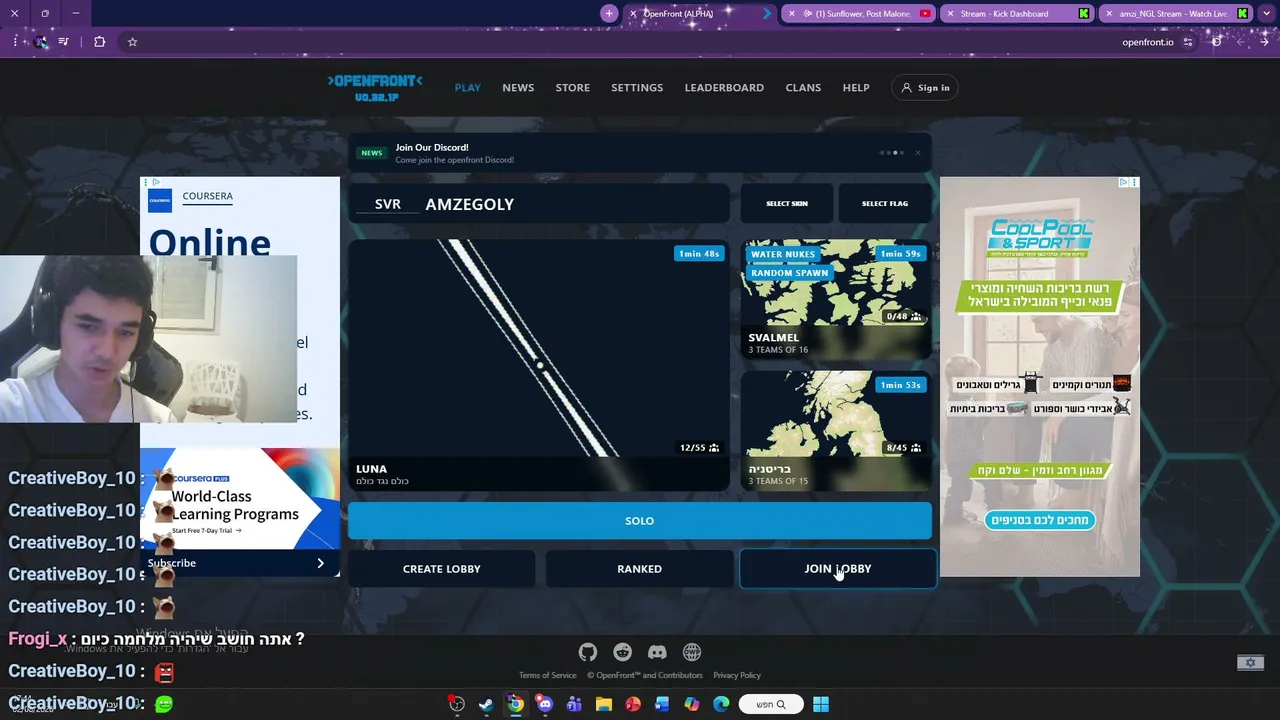This screenshot has width=1280, height=720.
Task: Switch to the Sunflower, Post Malone tab
Action: 858,14
